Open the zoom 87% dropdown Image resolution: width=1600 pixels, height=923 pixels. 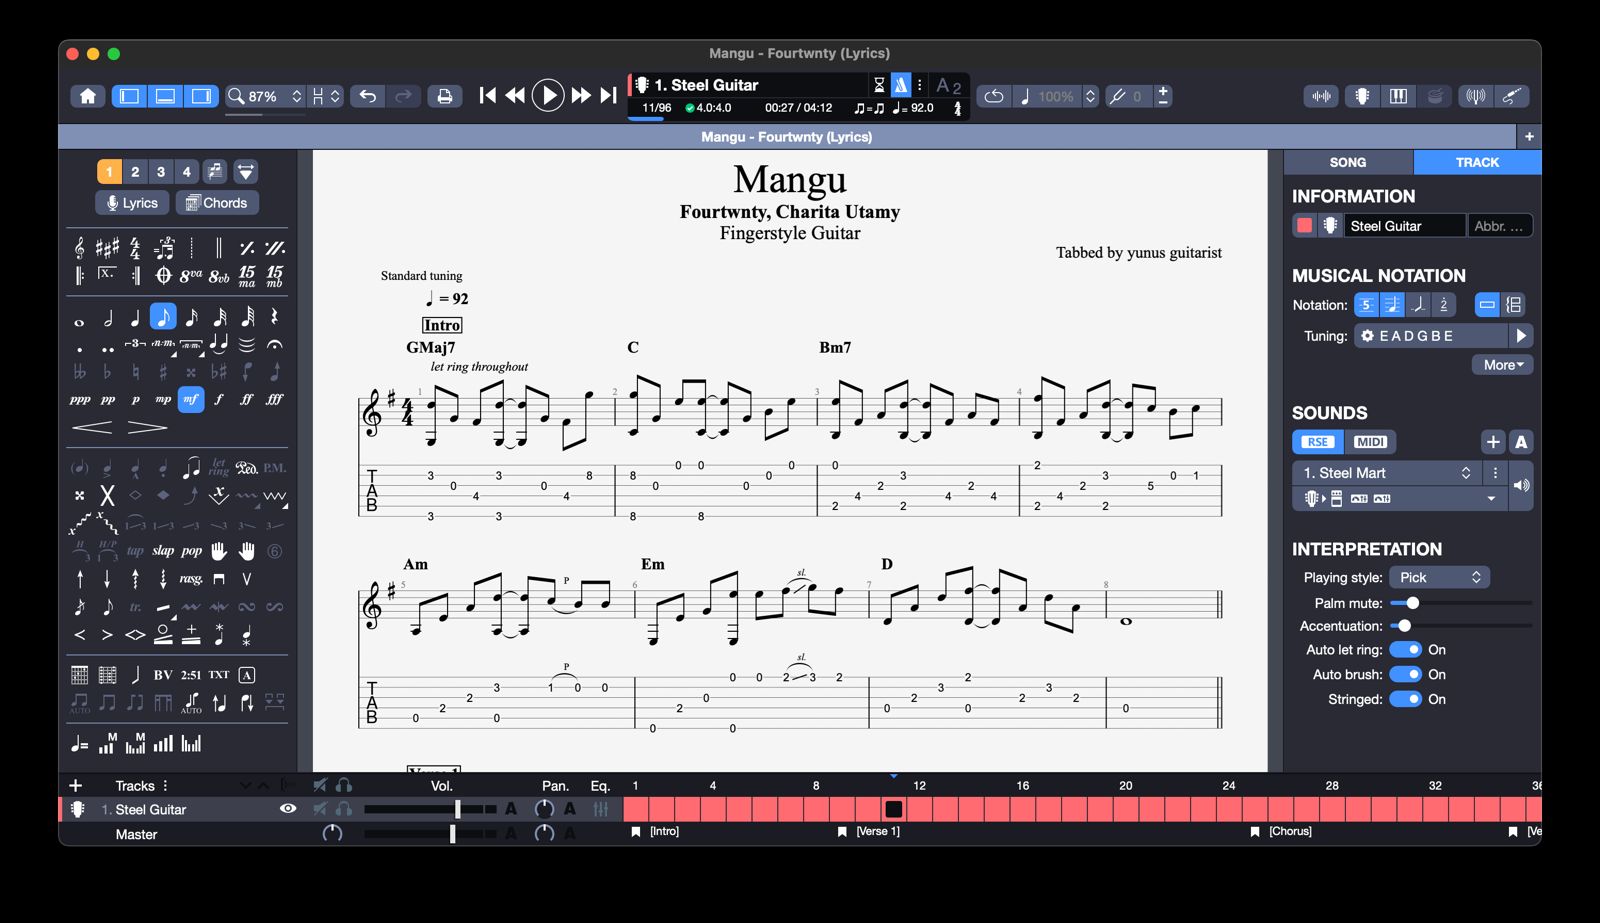(265, 96)
